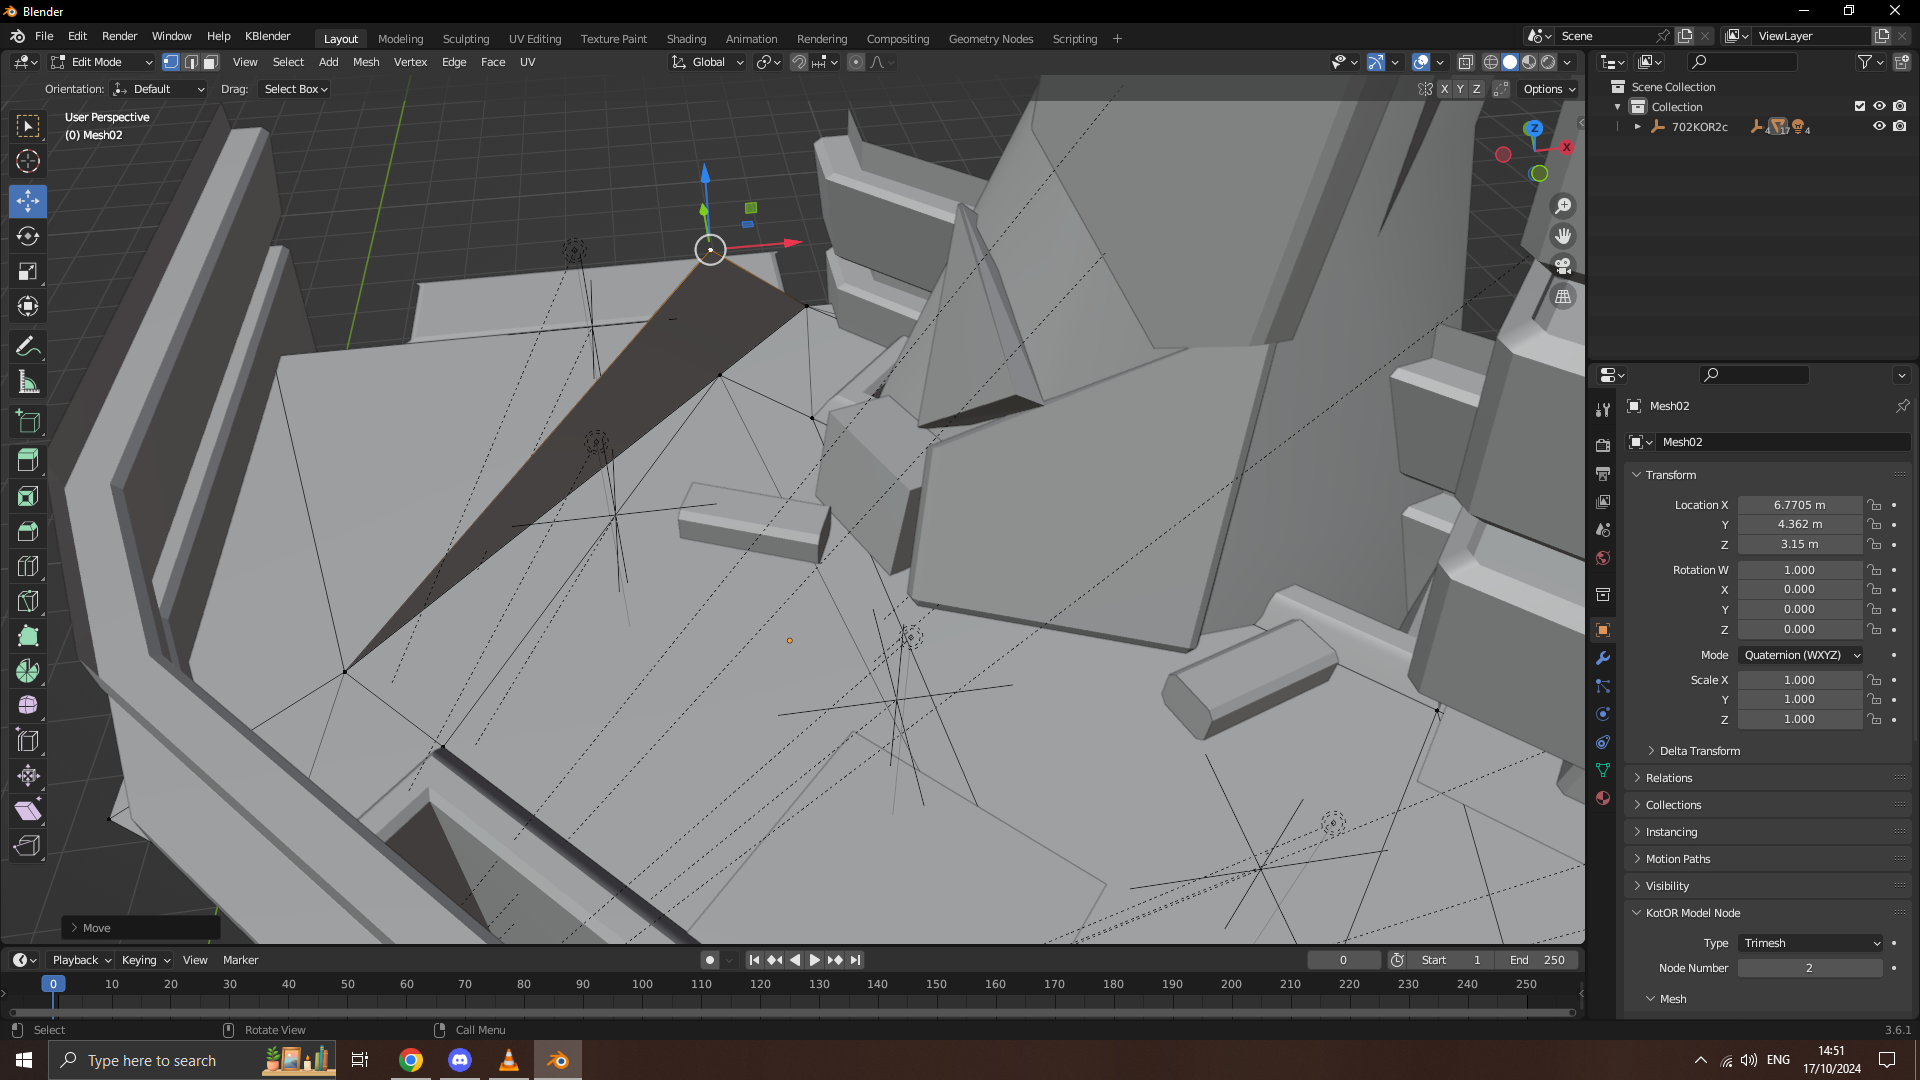Select the Loop Cut tool
The image size is (1920, 1080).
[x=28, y=566]
